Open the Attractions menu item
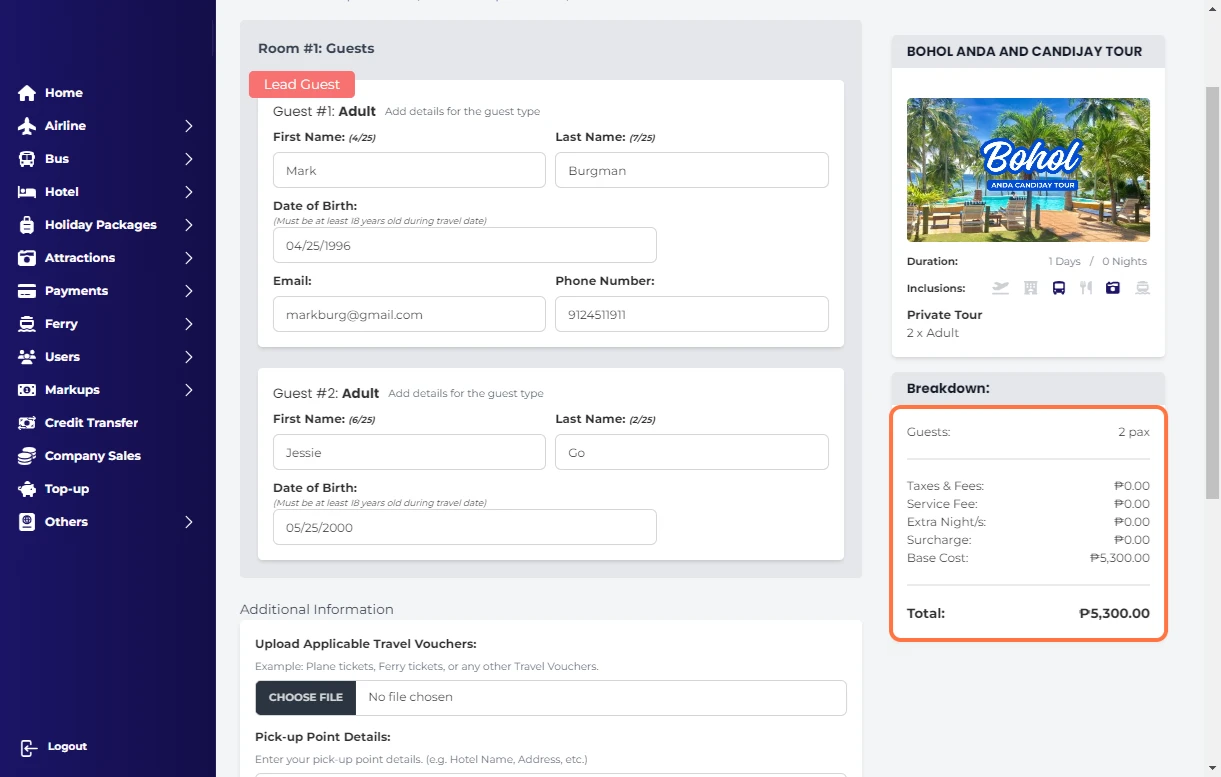 tap(80, 258)
